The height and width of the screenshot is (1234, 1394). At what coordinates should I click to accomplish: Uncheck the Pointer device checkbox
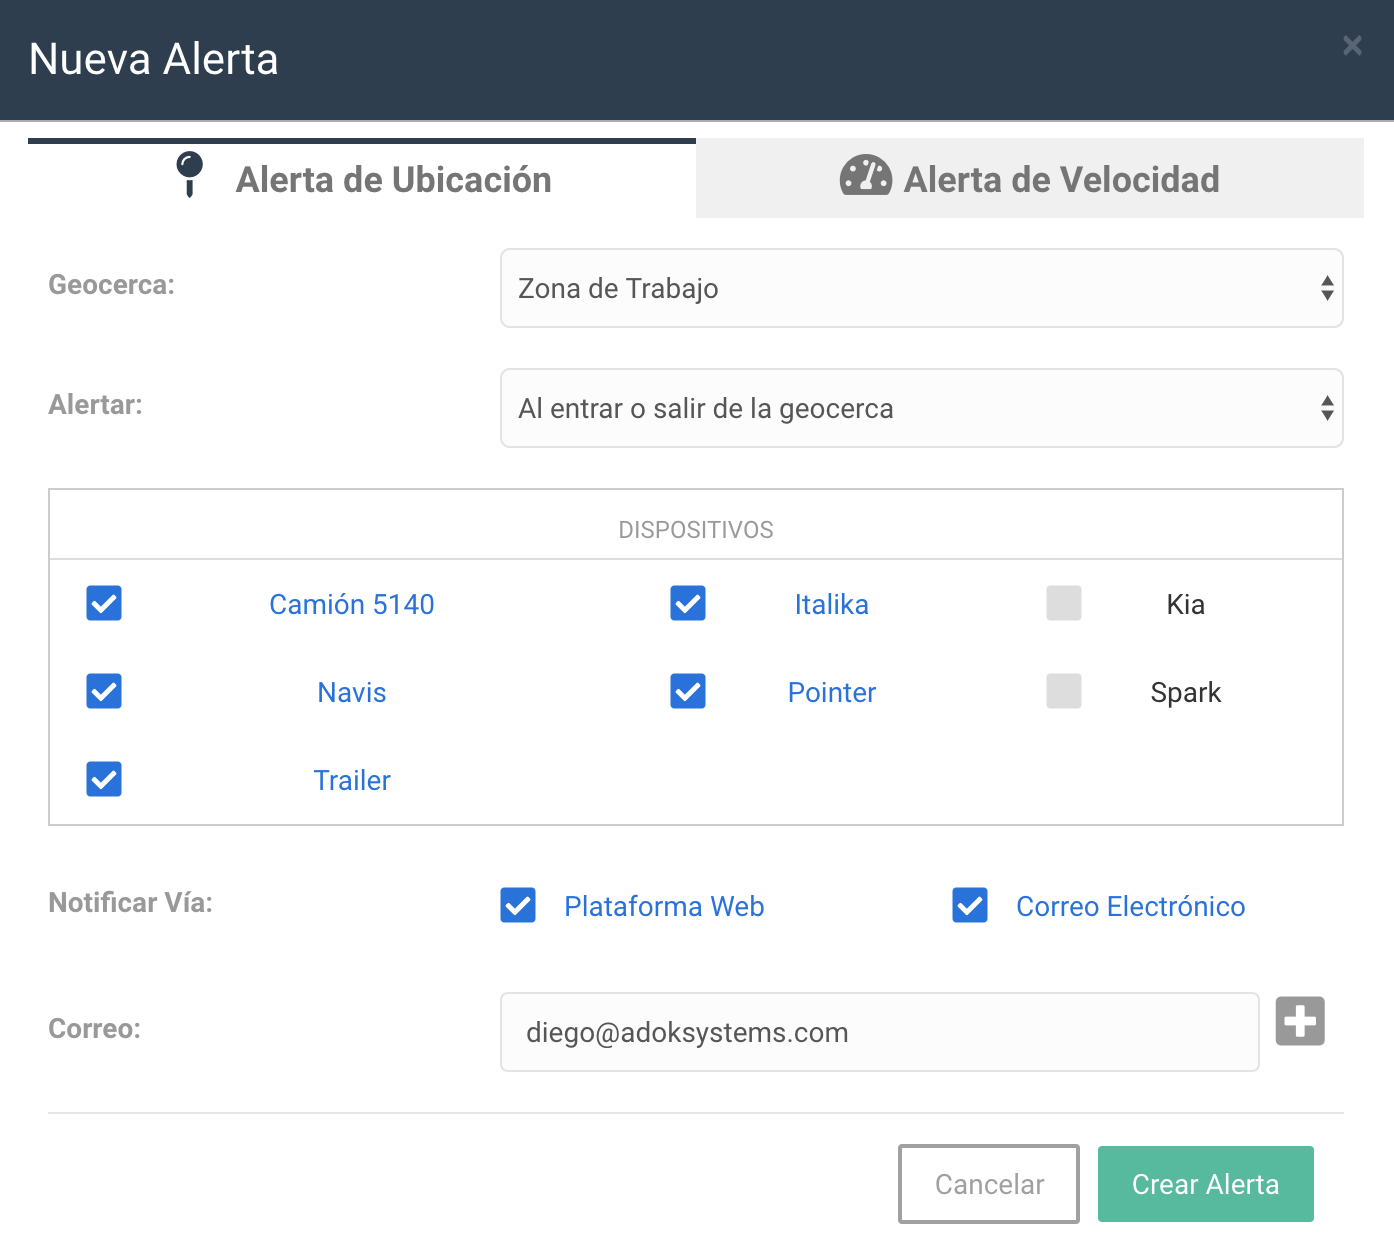(x=688, y=691)
